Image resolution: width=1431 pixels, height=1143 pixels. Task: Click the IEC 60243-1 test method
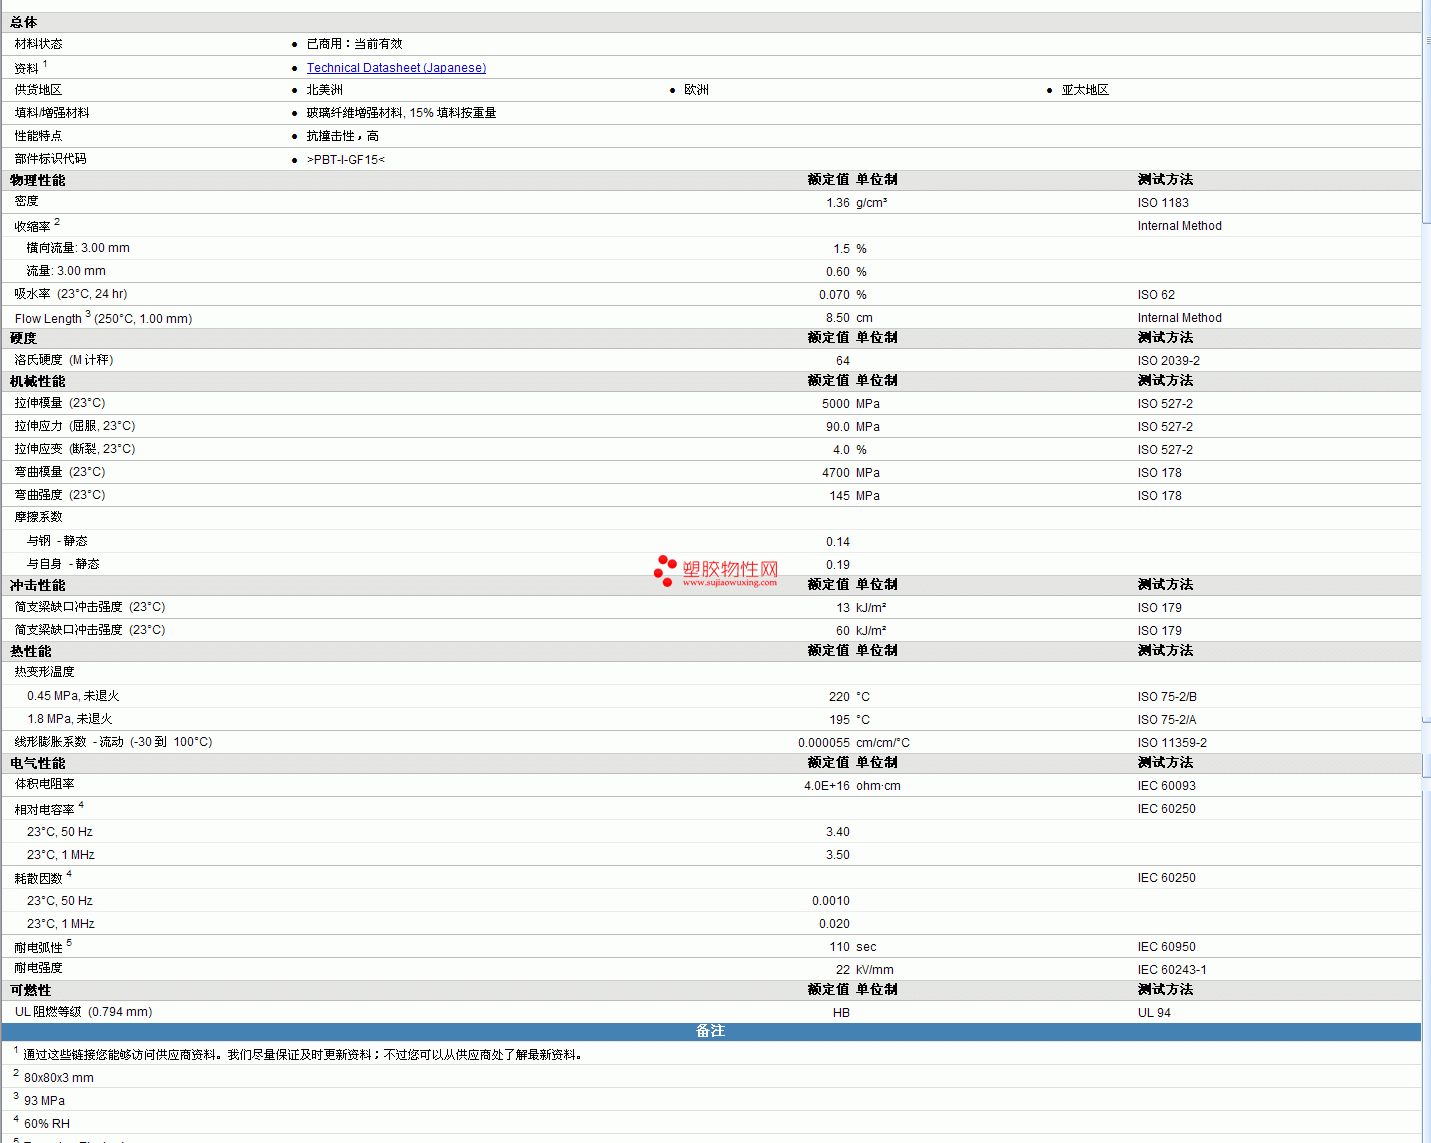tap(1171, 970)
